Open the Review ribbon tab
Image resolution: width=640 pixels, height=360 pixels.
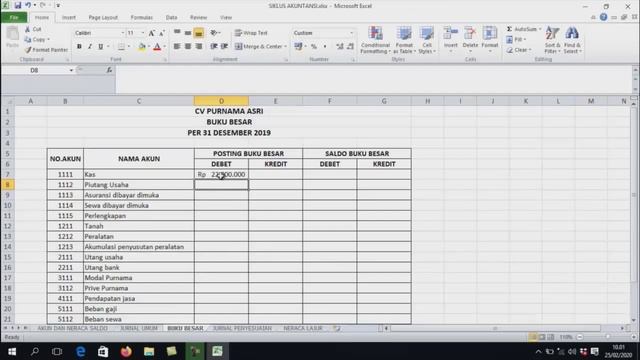pos(198,18)
